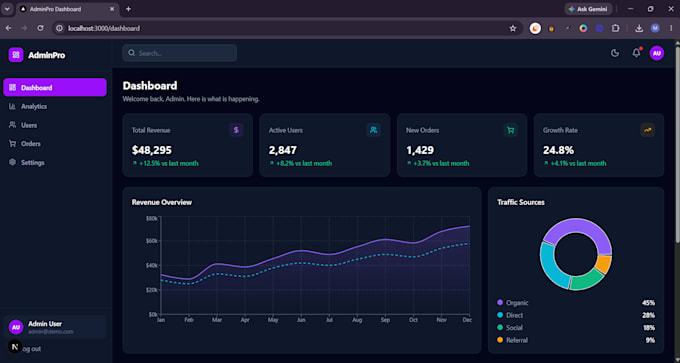680x363 pixels.
Task: Close the AdminPro Dashboard tab
Action: [x=112, y=9]
